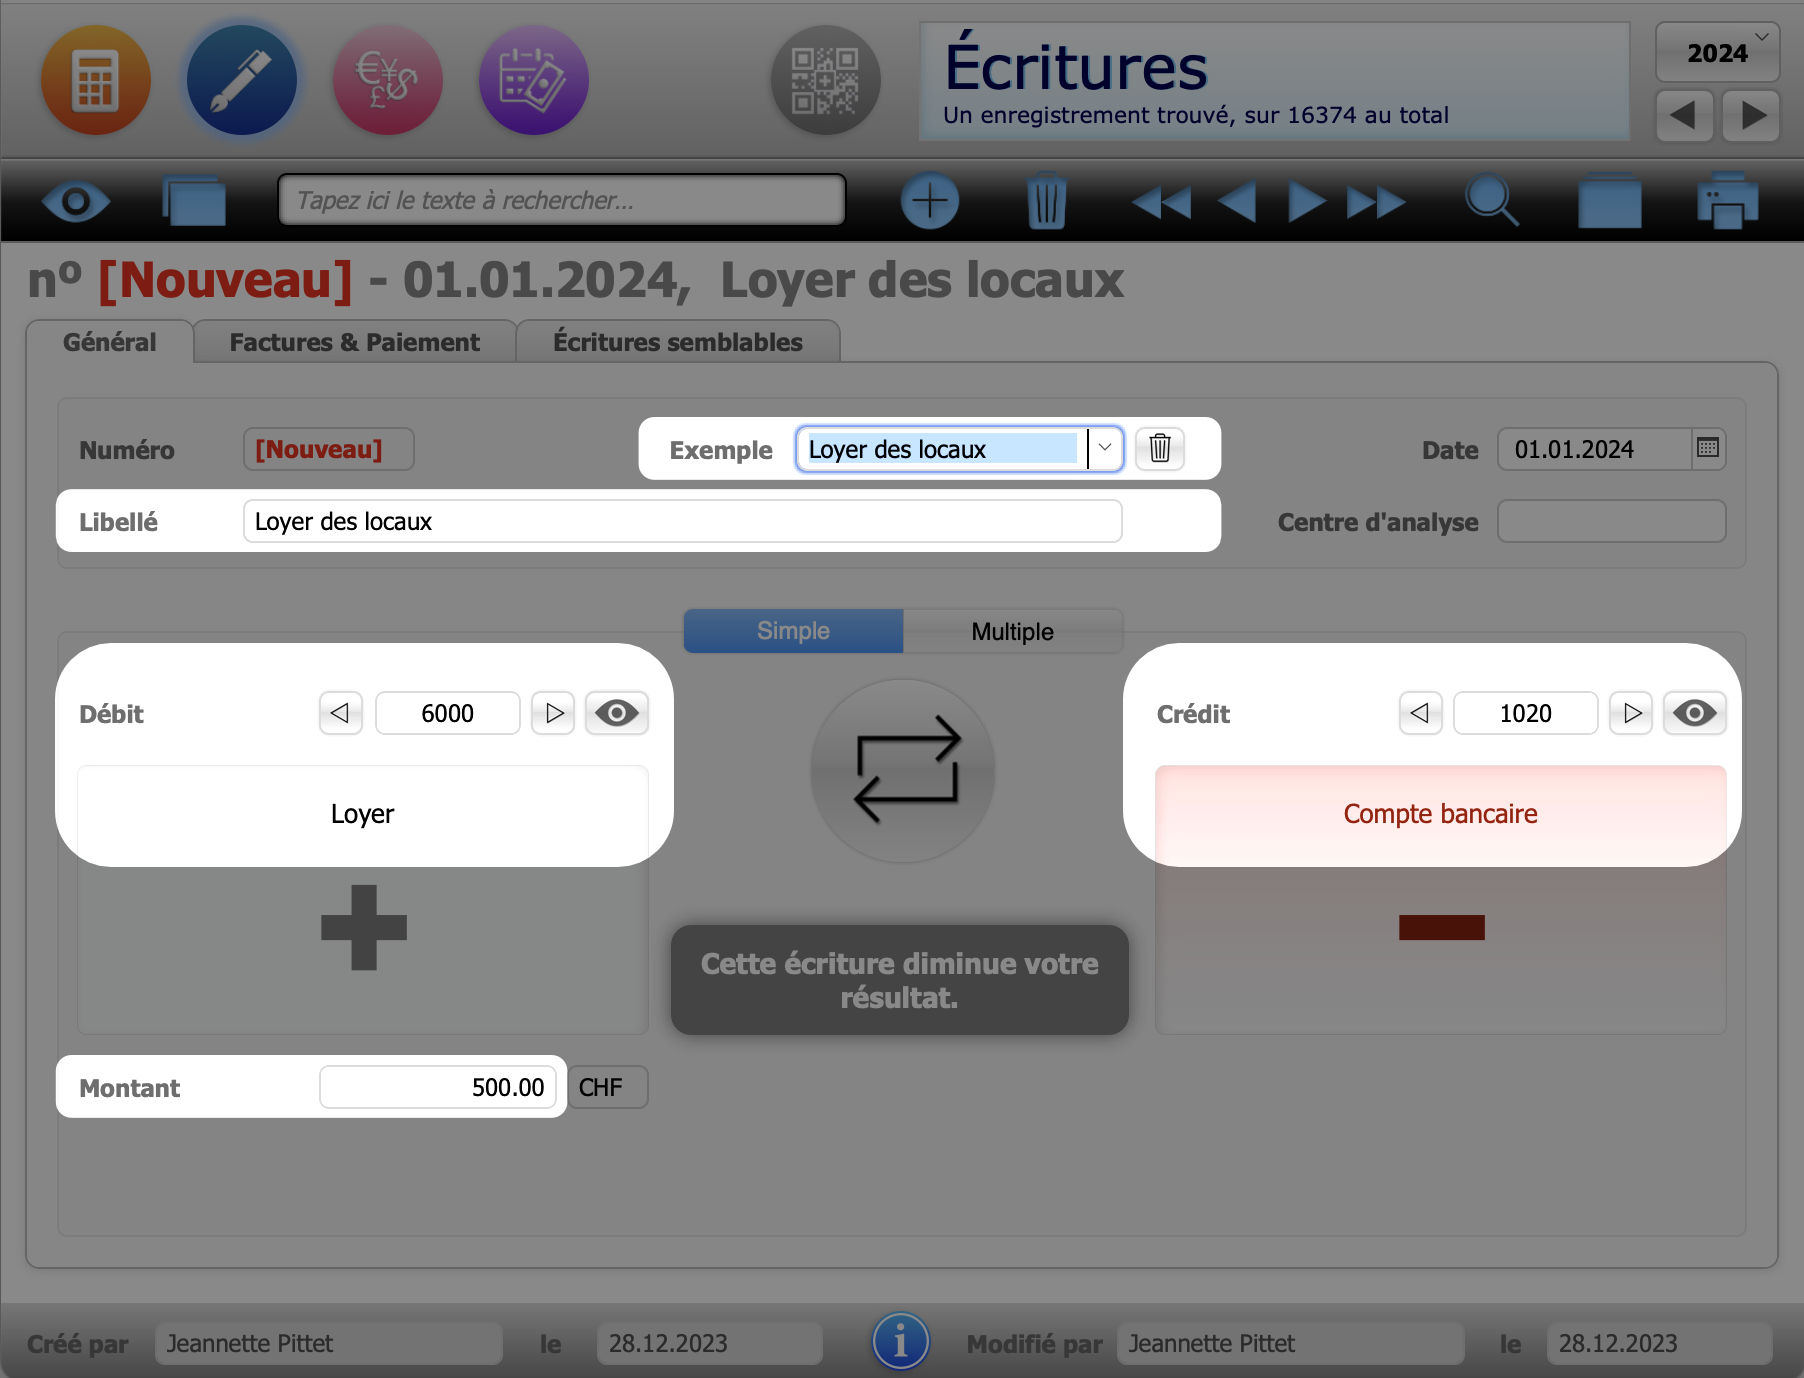Viewport: 1804px width, 1378px height.
Task: Click the folder icon in the toolbar
Action: (x=1610, y=201)
